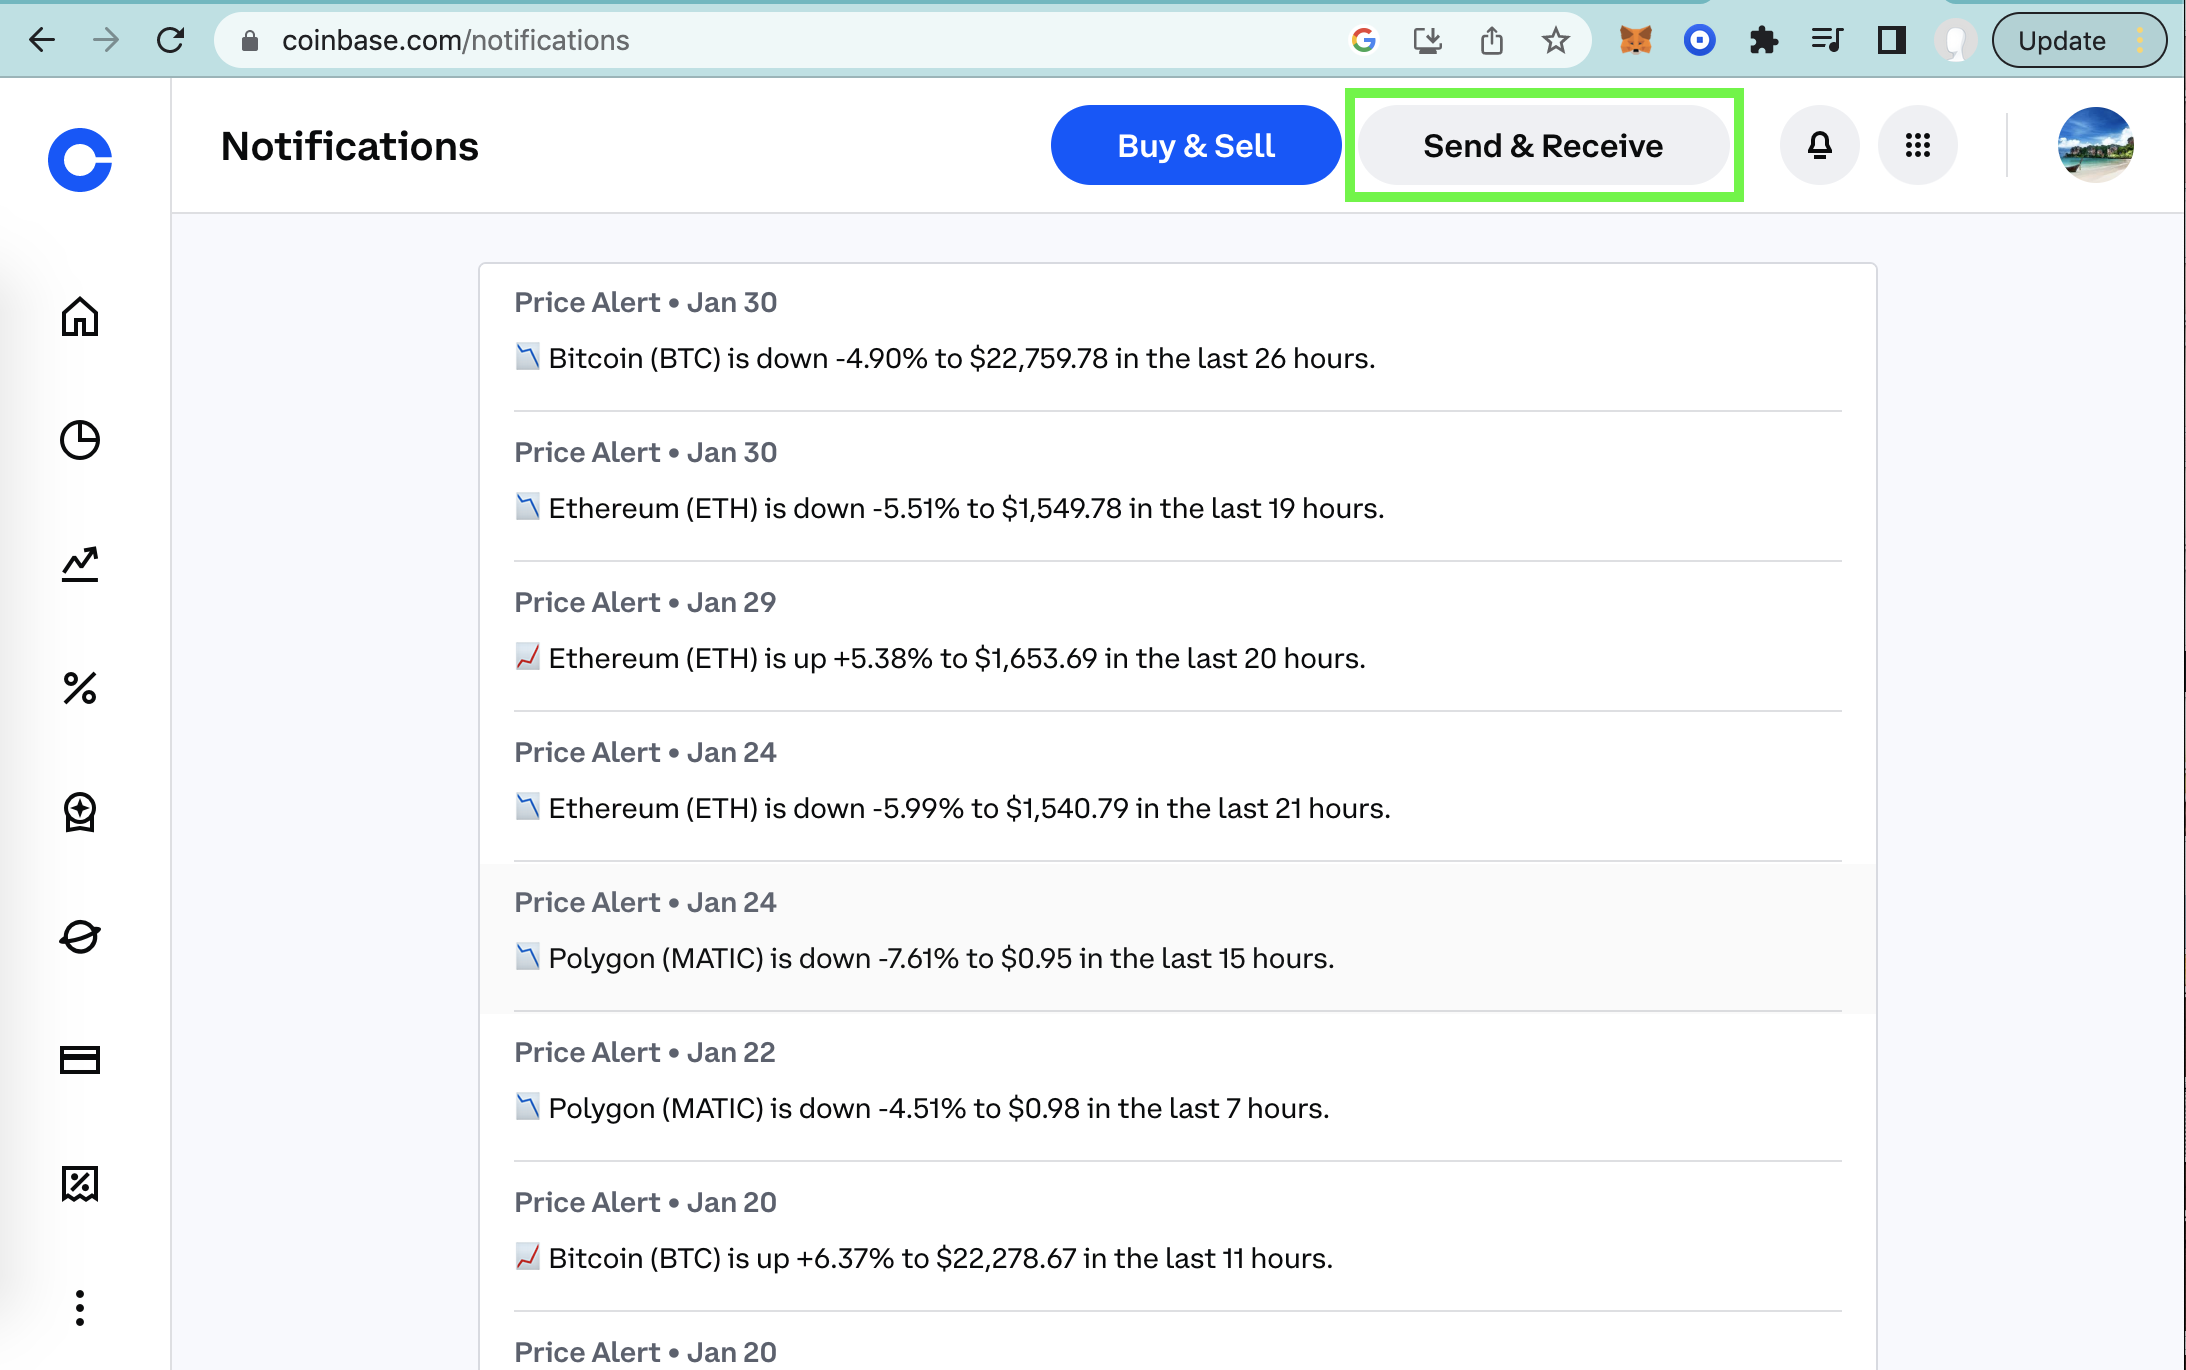Viewport: 2186px width, 1370px height.
Task: Open the media control playlist icon
Action: [1828, 40]
